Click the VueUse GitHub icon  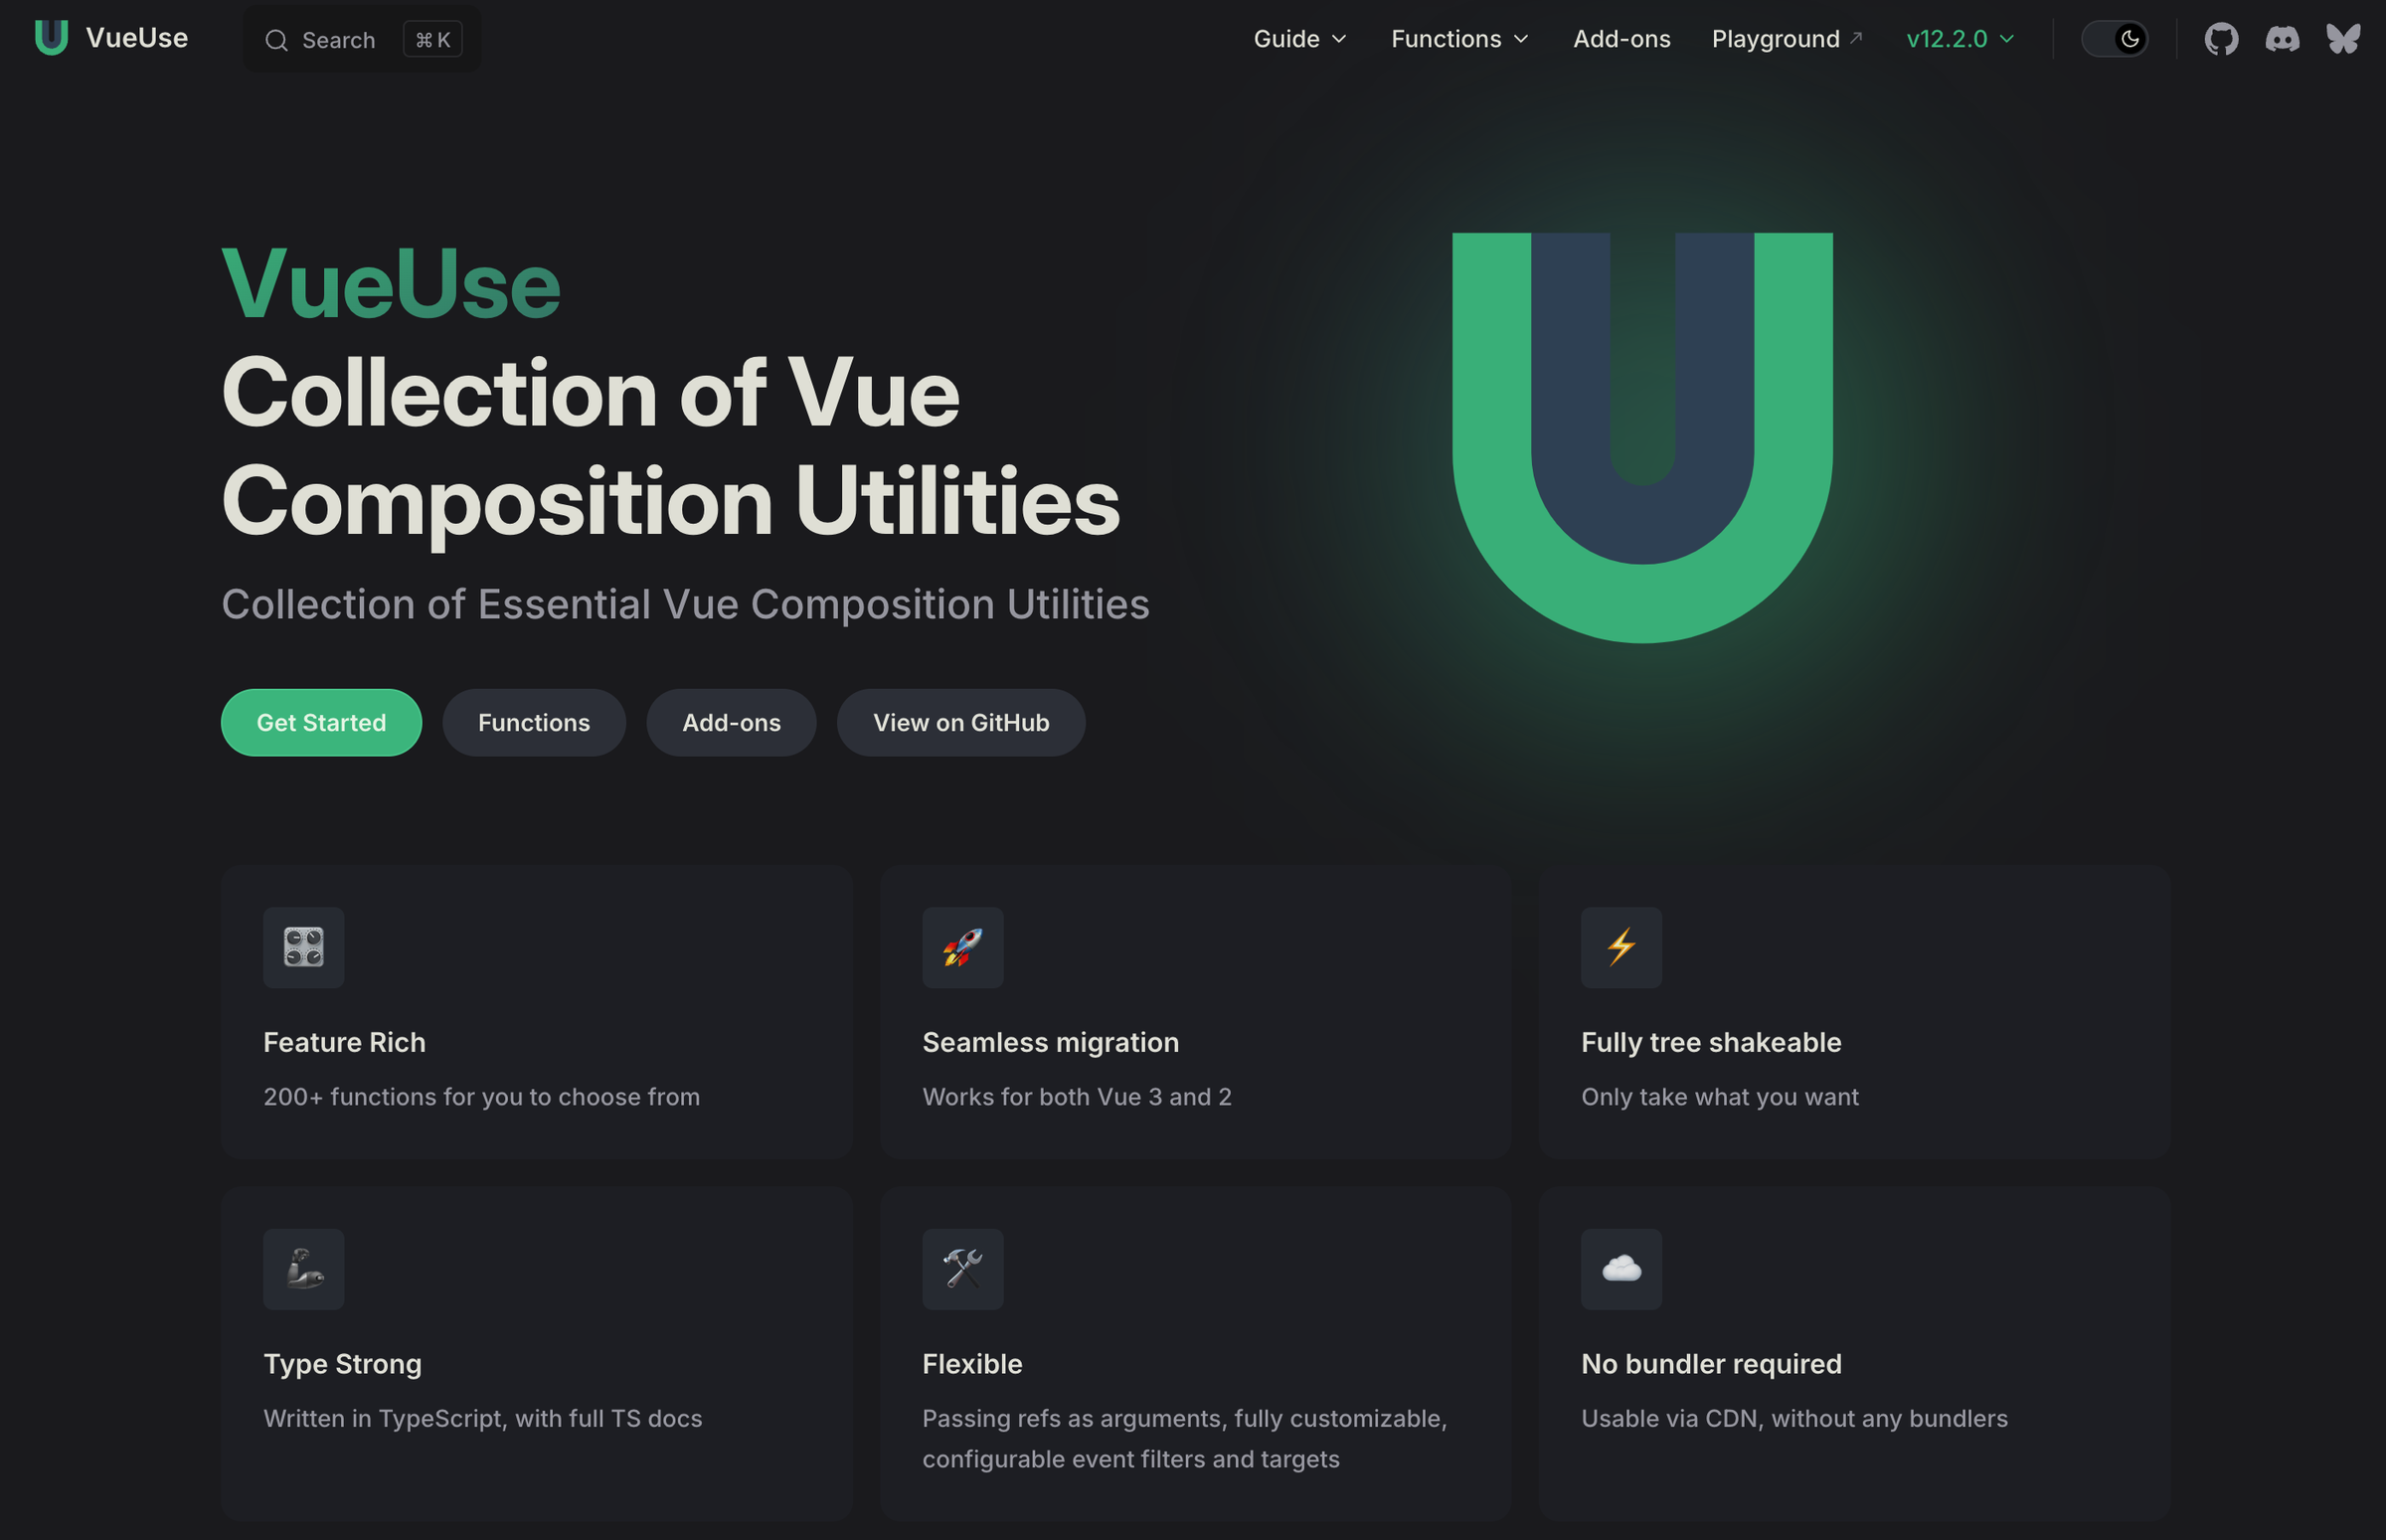(x=2221, y=38)
